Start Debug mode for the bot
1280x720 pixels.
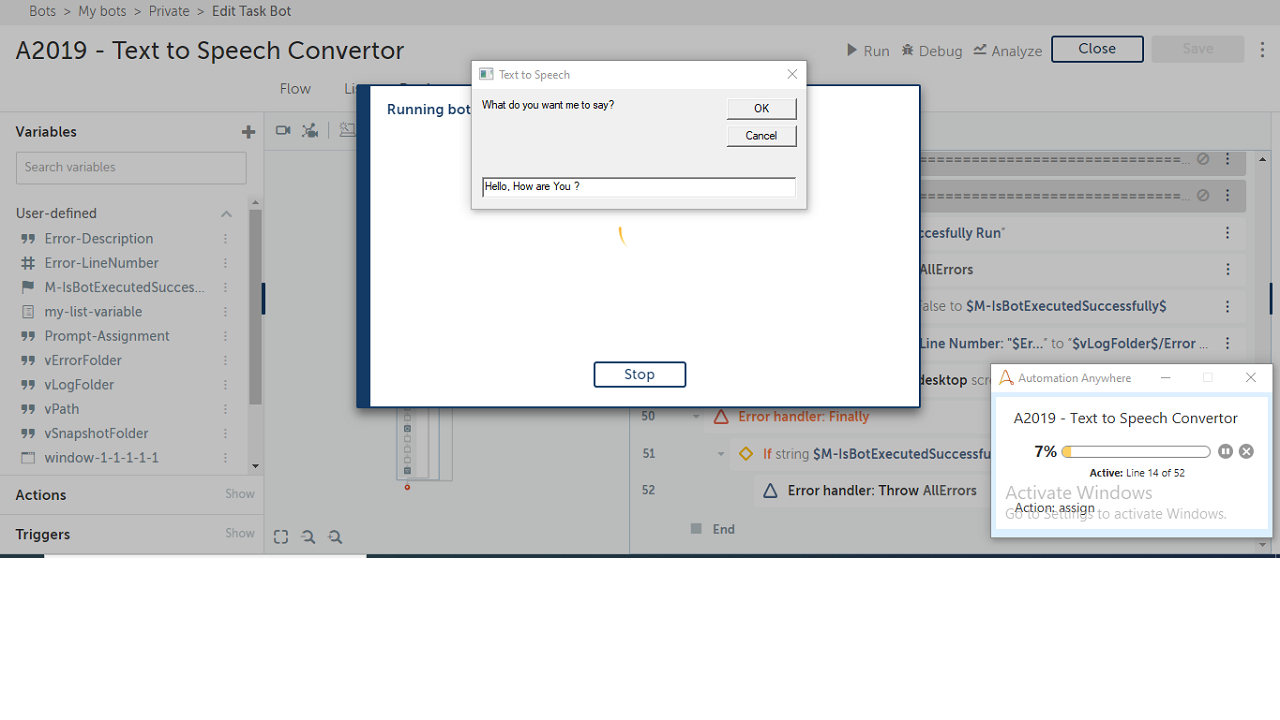932,50
